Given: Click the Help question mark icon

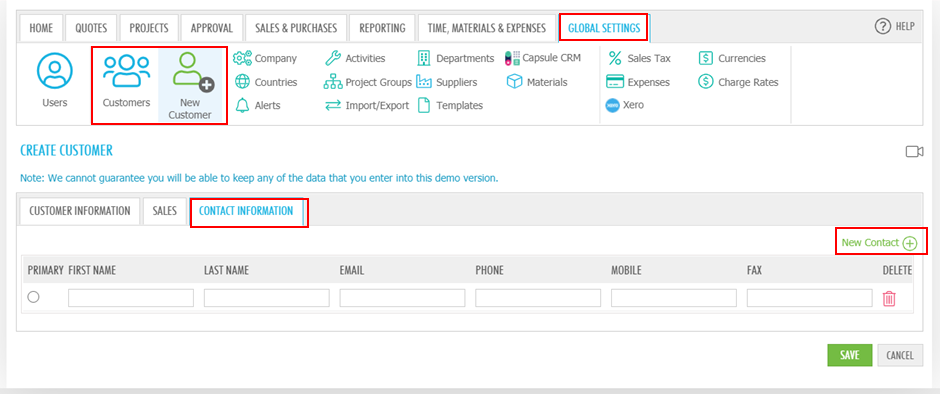Looking at the screenshot, I should [882, 26].
